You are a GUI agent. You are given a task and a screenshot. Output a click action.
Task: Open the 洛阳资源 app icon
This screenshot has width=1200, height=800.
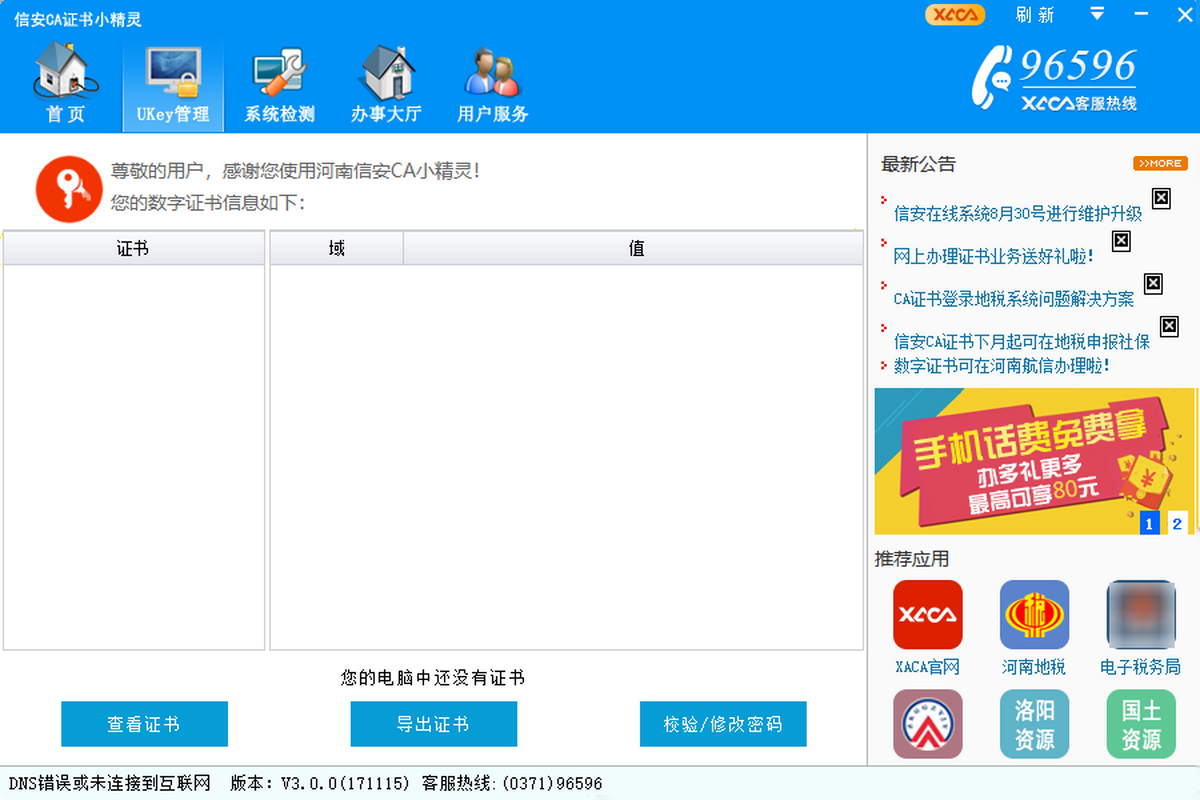[x=1034, y=724]
